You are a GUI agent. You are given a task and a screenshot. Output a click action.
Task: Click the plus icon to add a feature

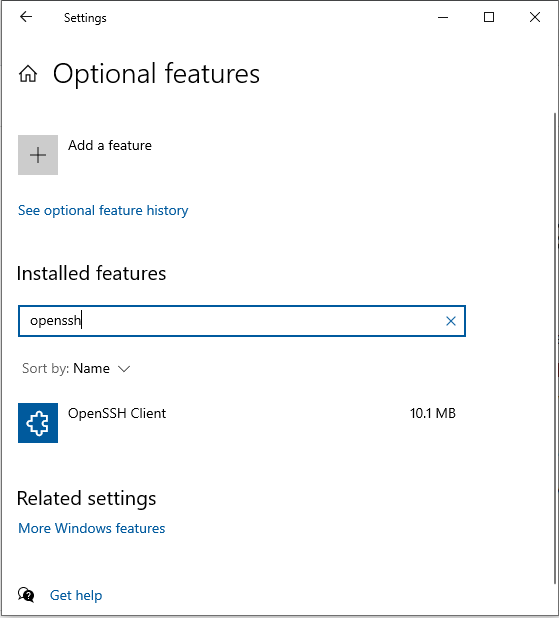click(x=38, y=155)
